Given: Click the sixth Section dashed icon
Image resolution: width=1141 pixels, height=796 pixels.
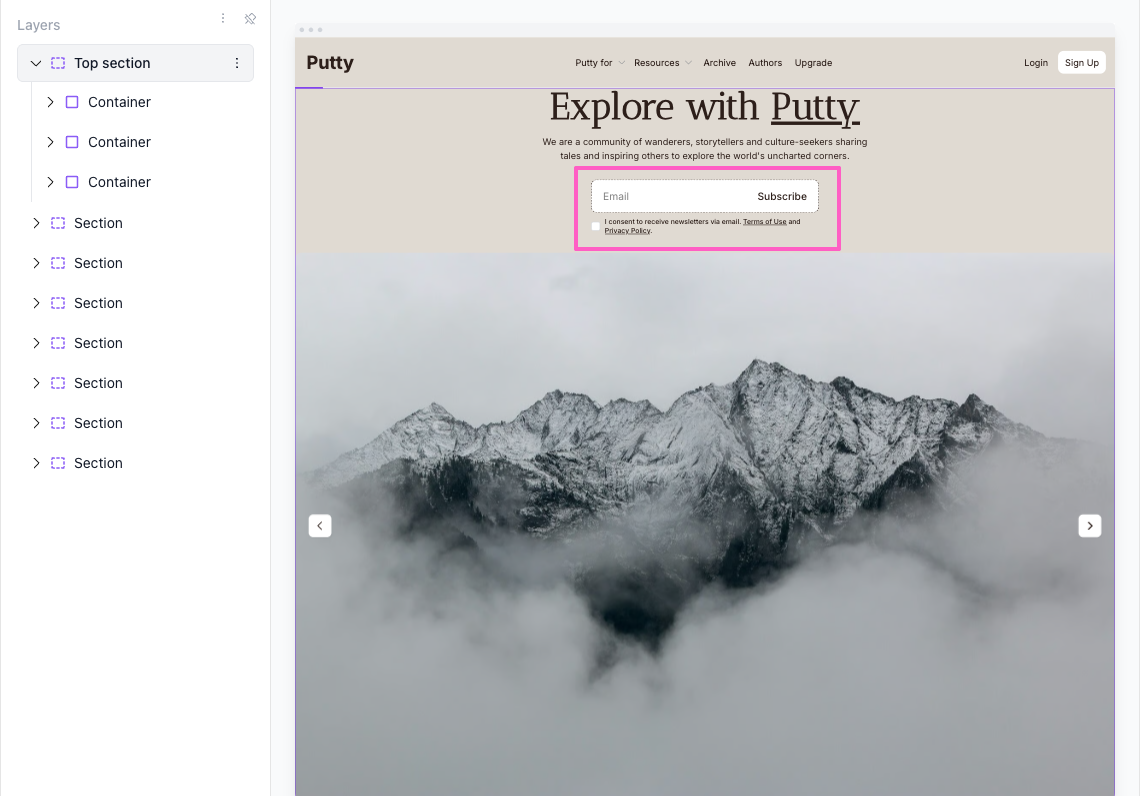Looking at the screenshot, I should pyautogui.click(x=57, y=423).
